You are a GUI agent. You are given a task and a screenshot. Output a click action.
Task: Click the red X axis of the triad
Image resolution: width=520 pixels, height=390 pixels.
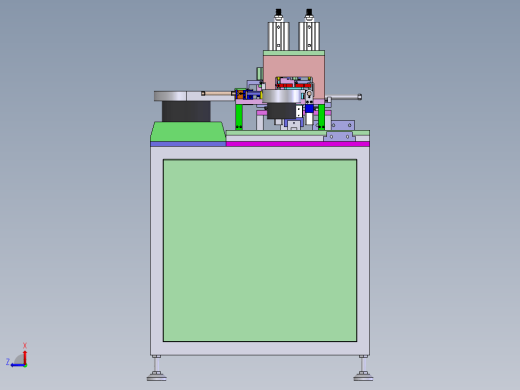click(x=25, y=357)
